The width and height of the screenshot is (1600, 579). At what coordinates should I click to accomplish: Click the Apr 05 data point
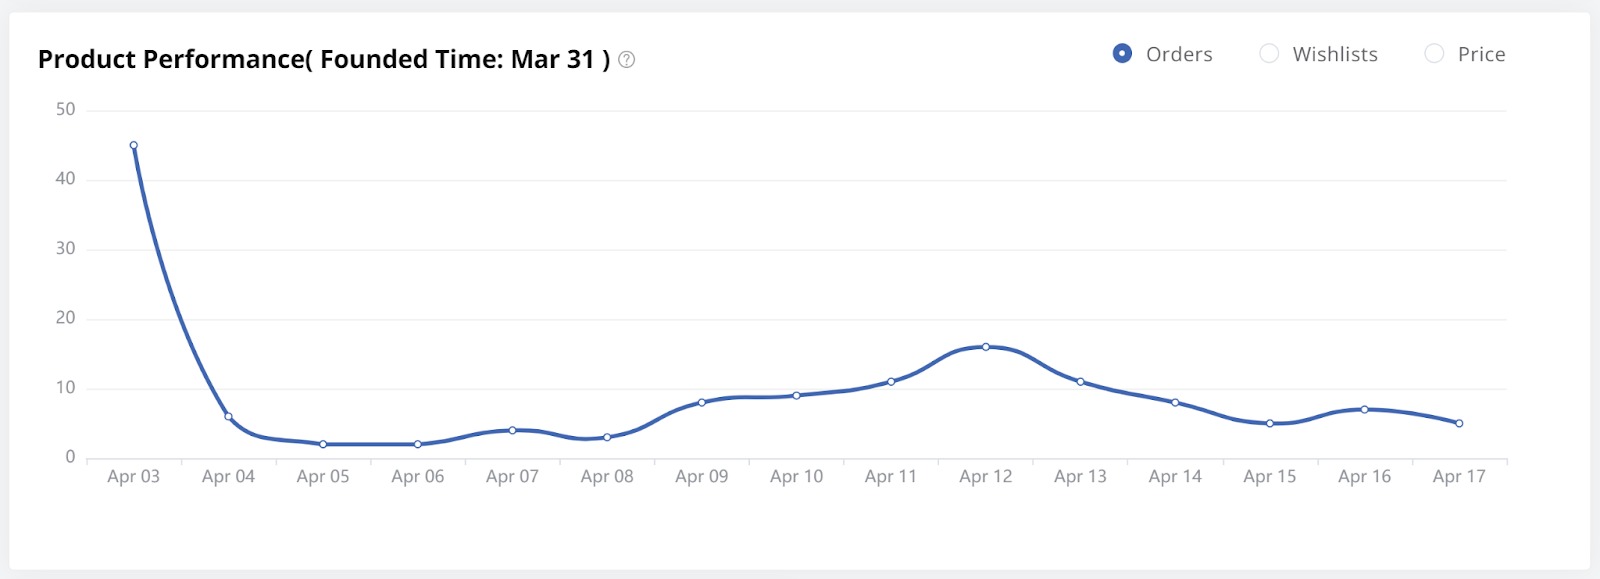coord(323,444)
